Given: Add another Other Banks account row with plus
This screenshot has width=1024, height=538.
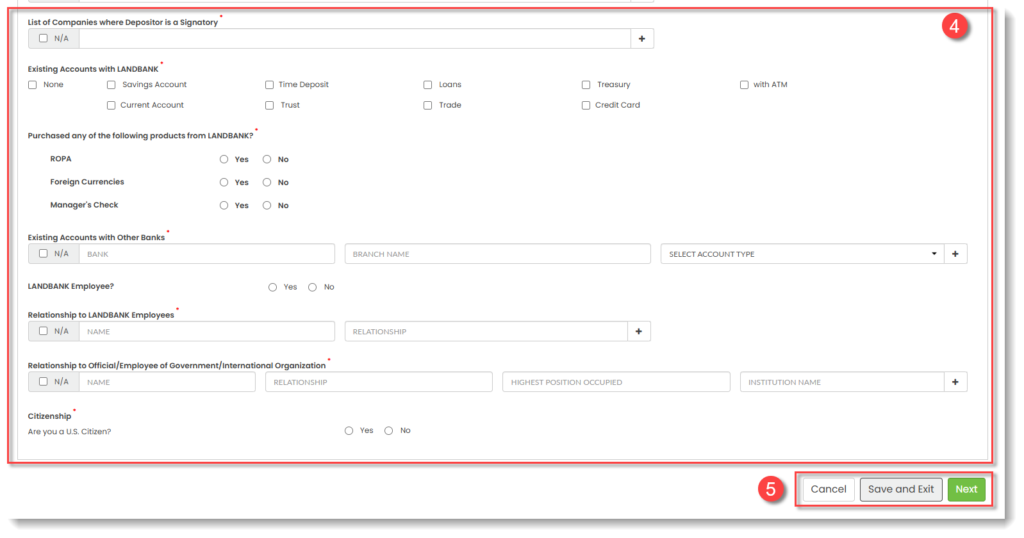Looking at the screenshot, I should pyautogui.click(x=955, y=254).
